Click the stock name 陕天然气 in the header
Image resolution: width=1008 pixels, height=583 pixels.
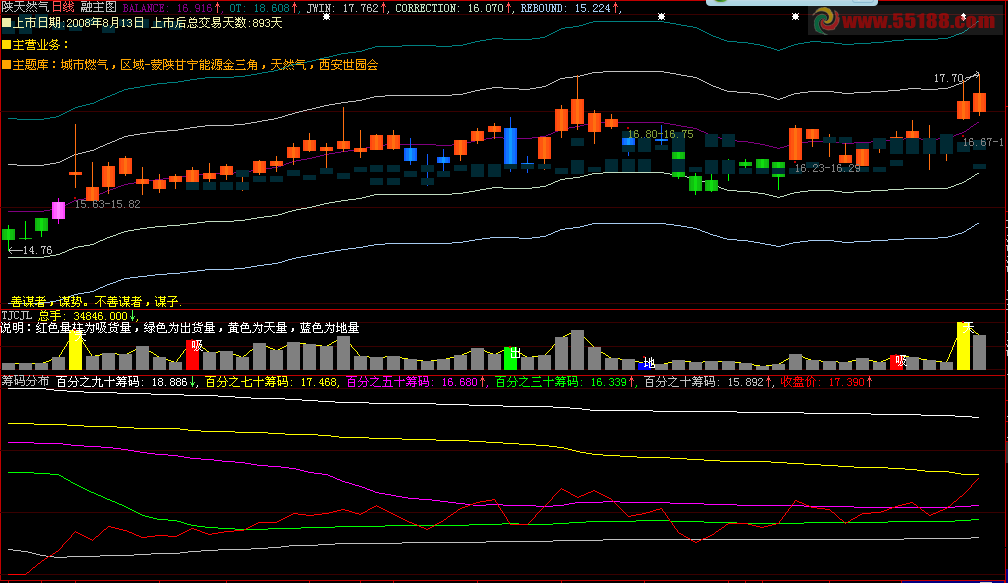pyautogui.click(x=25, y=7)
